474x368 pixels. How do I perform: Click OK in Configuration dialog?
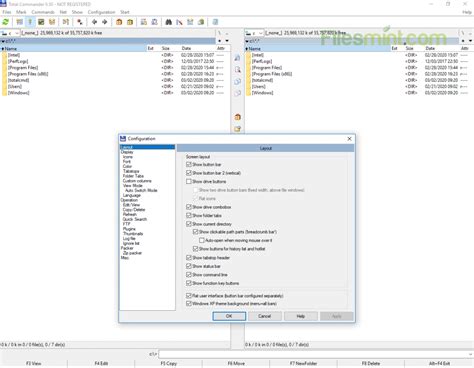pos(229,316)
